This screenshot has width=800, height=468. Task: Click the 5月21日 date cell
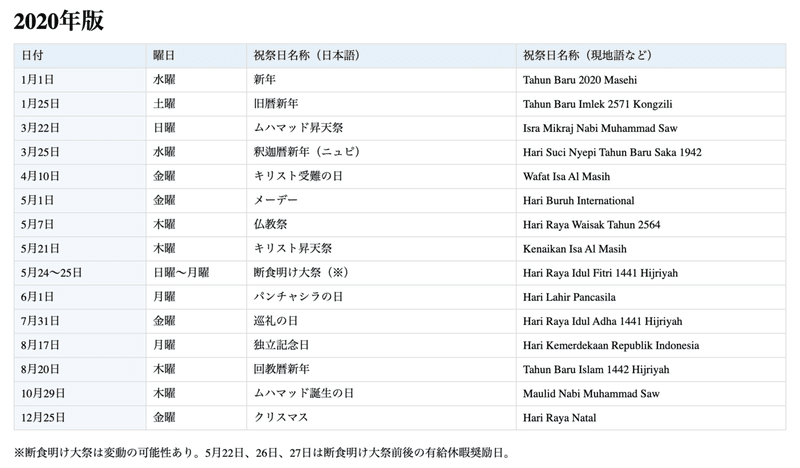coord(80,249)
